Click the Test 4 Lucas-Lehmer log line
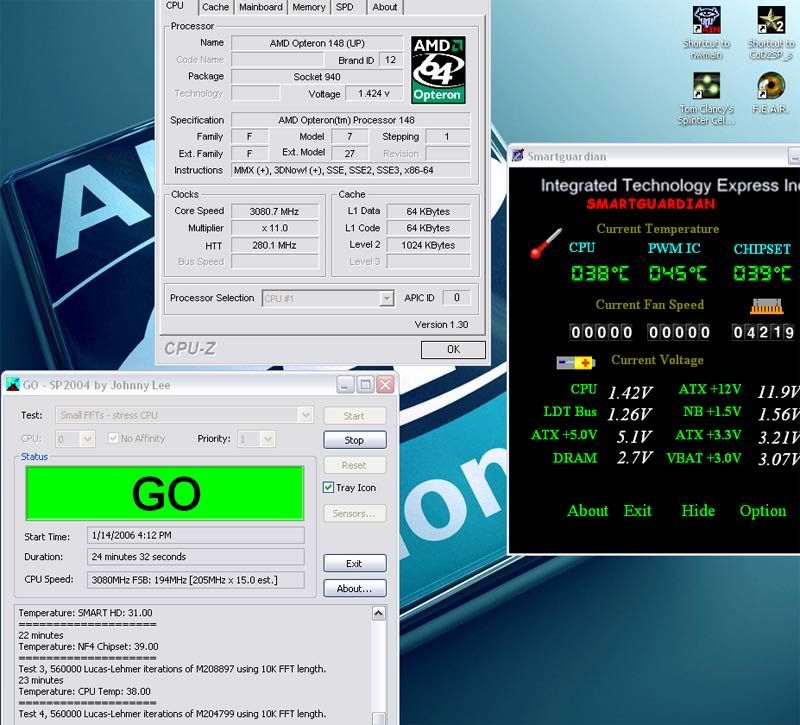 [x=172, y=714]
